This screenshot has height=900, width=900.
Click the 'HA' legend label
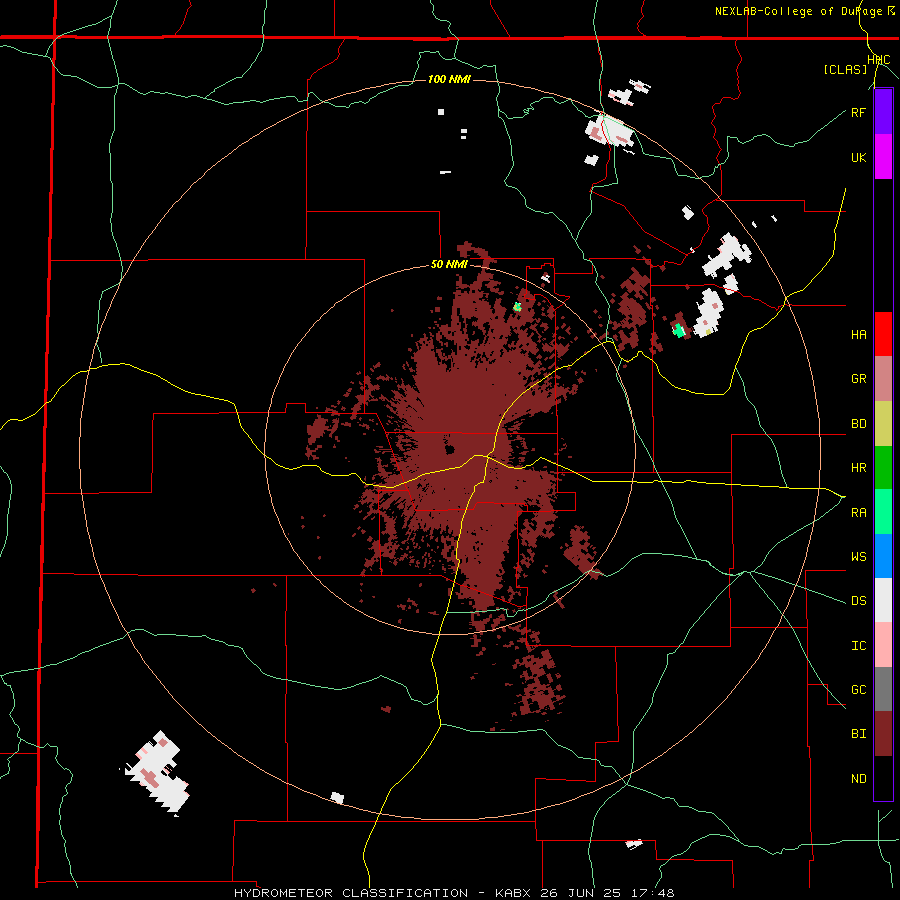(859, 335)
